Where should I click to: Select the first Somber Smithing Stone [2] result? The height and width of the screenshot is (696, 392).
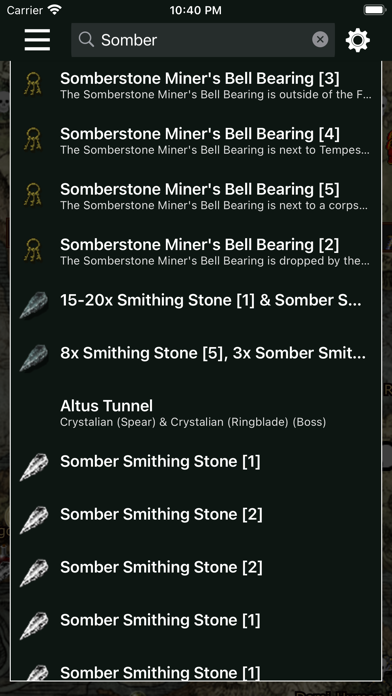click(x=196, y=514)
